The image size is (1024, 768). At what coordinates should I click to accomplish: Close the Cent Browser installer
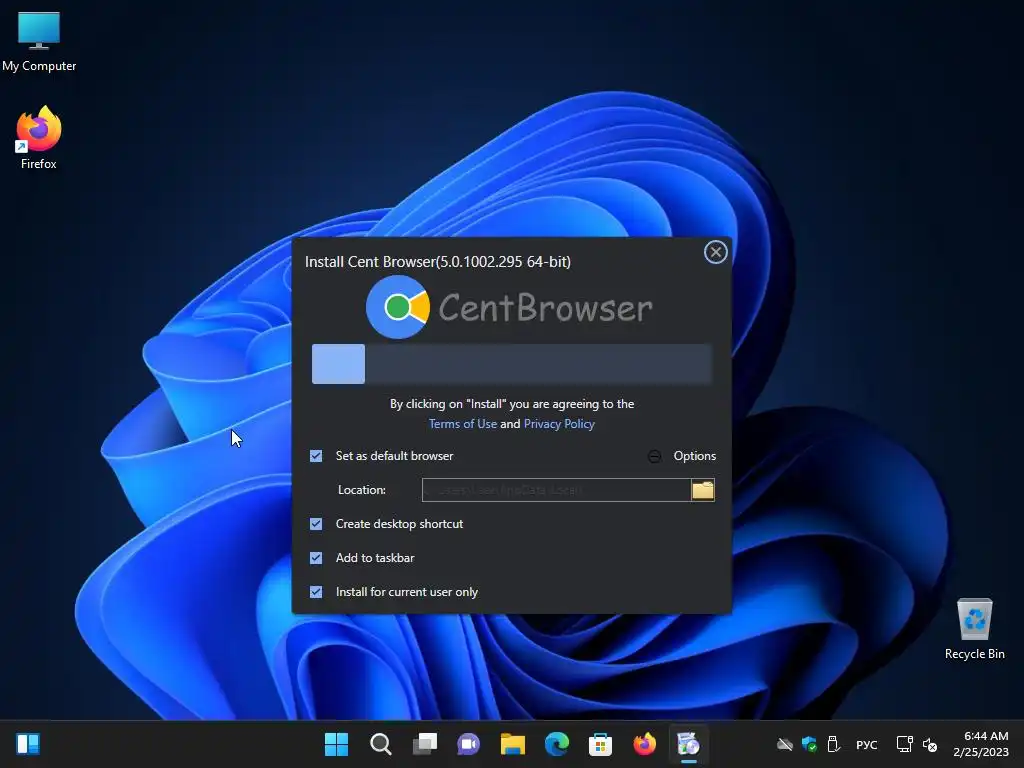tap(716, 252)
